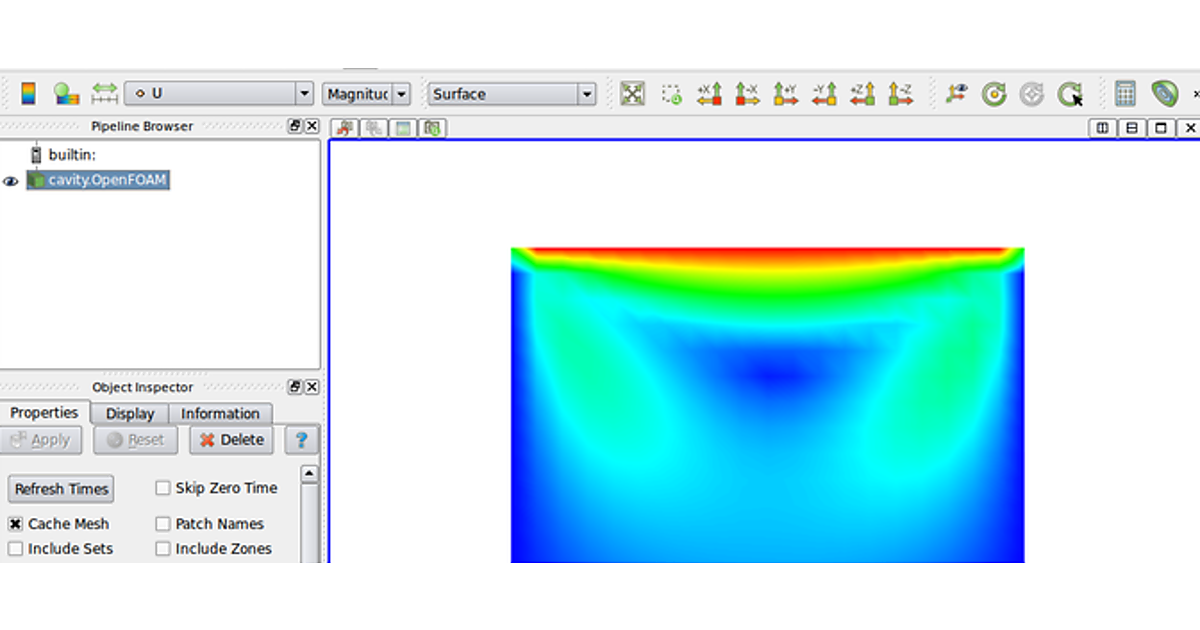Open the edit color map icon
1200x630 pixels.
tap(66, 94)
